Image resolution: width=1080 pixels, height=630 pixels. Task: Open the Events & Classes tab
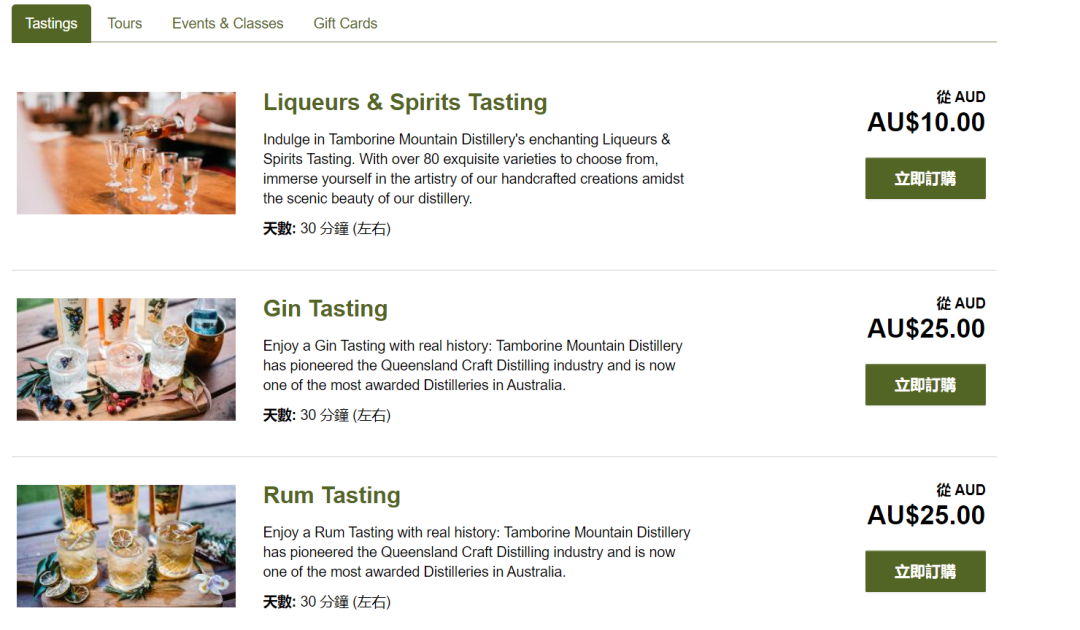tap(227, 23)
